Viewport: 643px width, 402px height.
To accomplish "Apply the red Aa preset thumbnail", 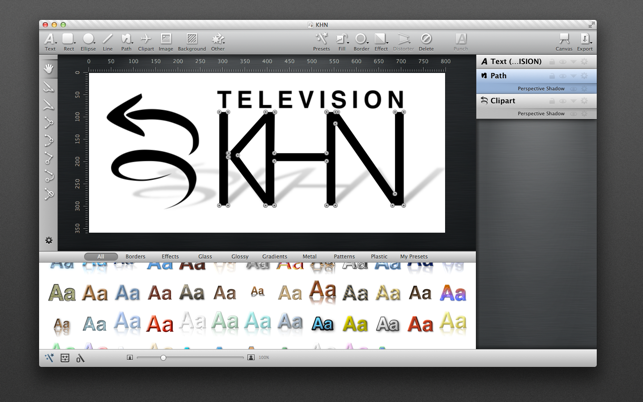I will pyautogui.click(x=160, y=323).
